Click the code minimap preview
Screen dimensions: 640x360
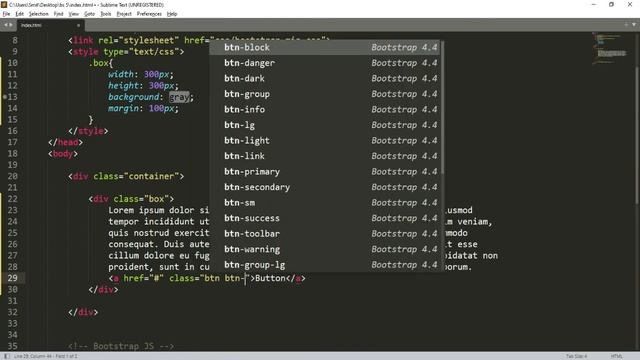610,49
